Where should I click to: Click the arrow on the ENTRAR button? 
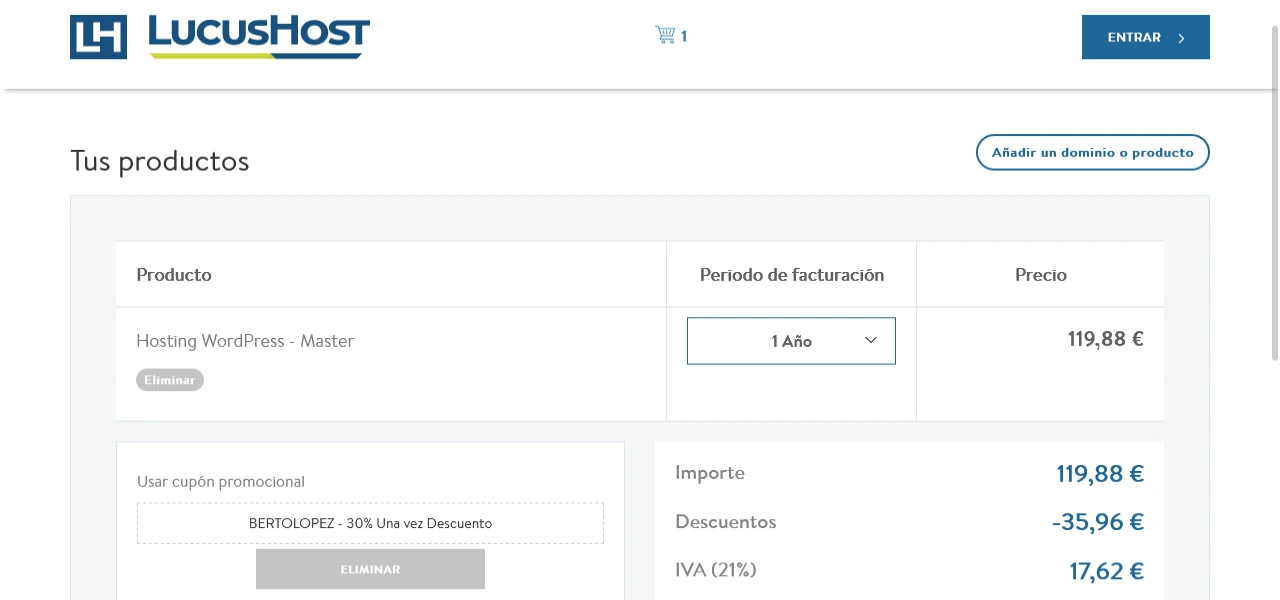tap(1181, 38)
